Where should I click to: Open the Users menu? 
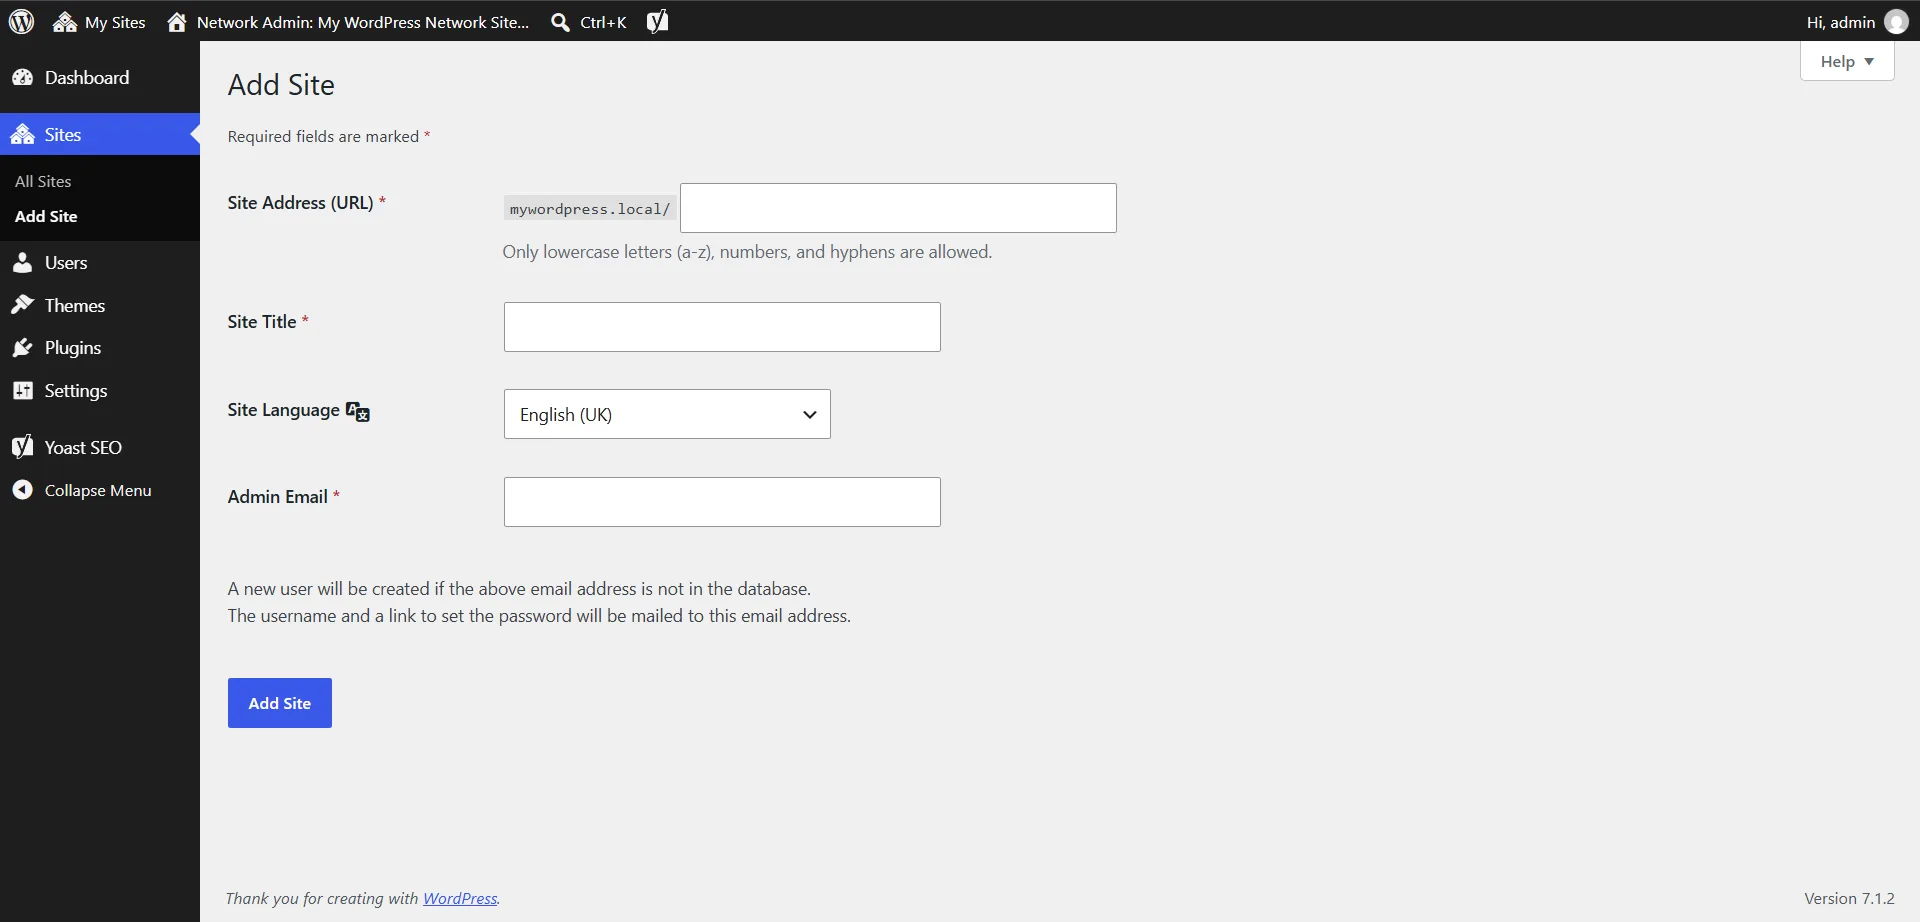(100, 263)
